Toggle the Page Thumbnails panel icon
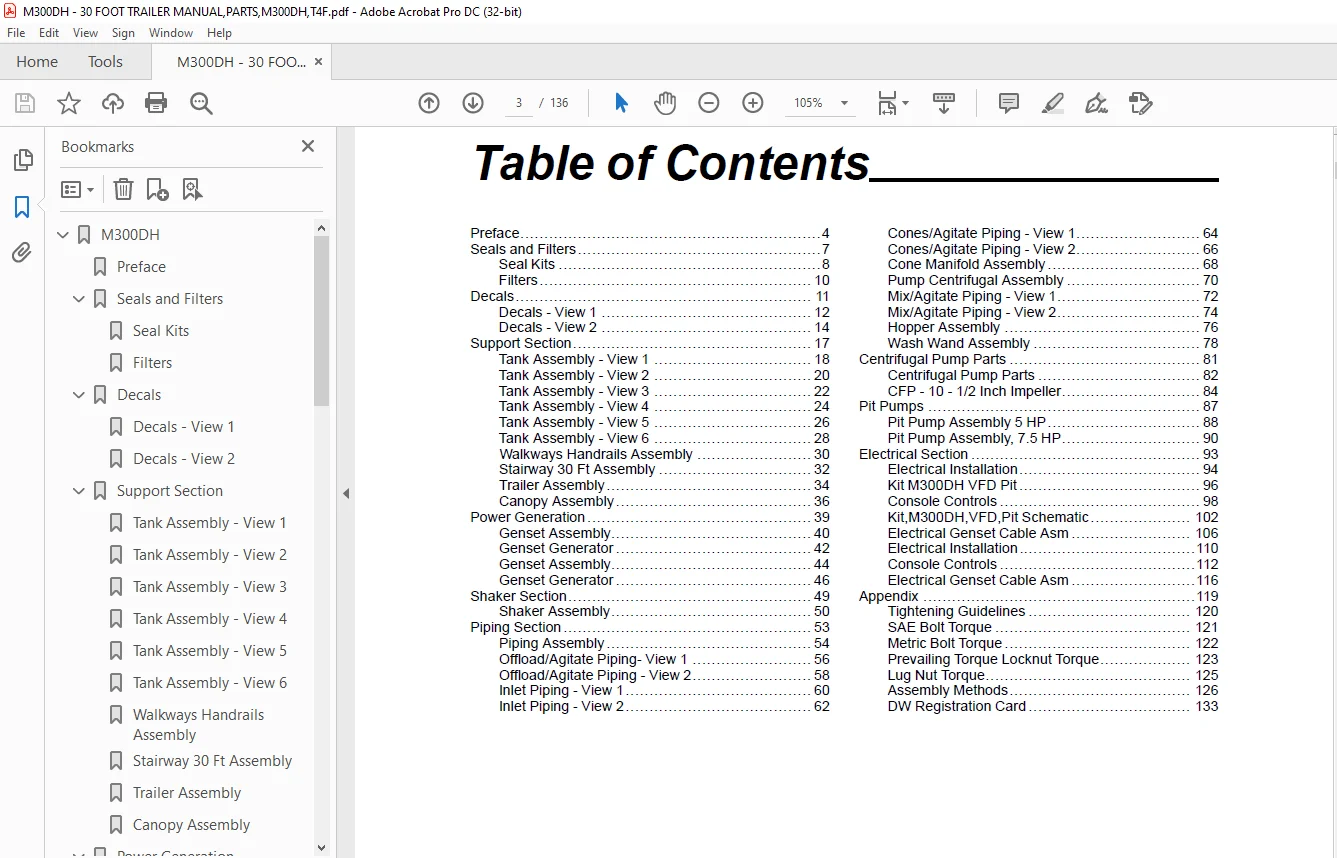Screen dimensions: 1337x858 click(22, 160)
